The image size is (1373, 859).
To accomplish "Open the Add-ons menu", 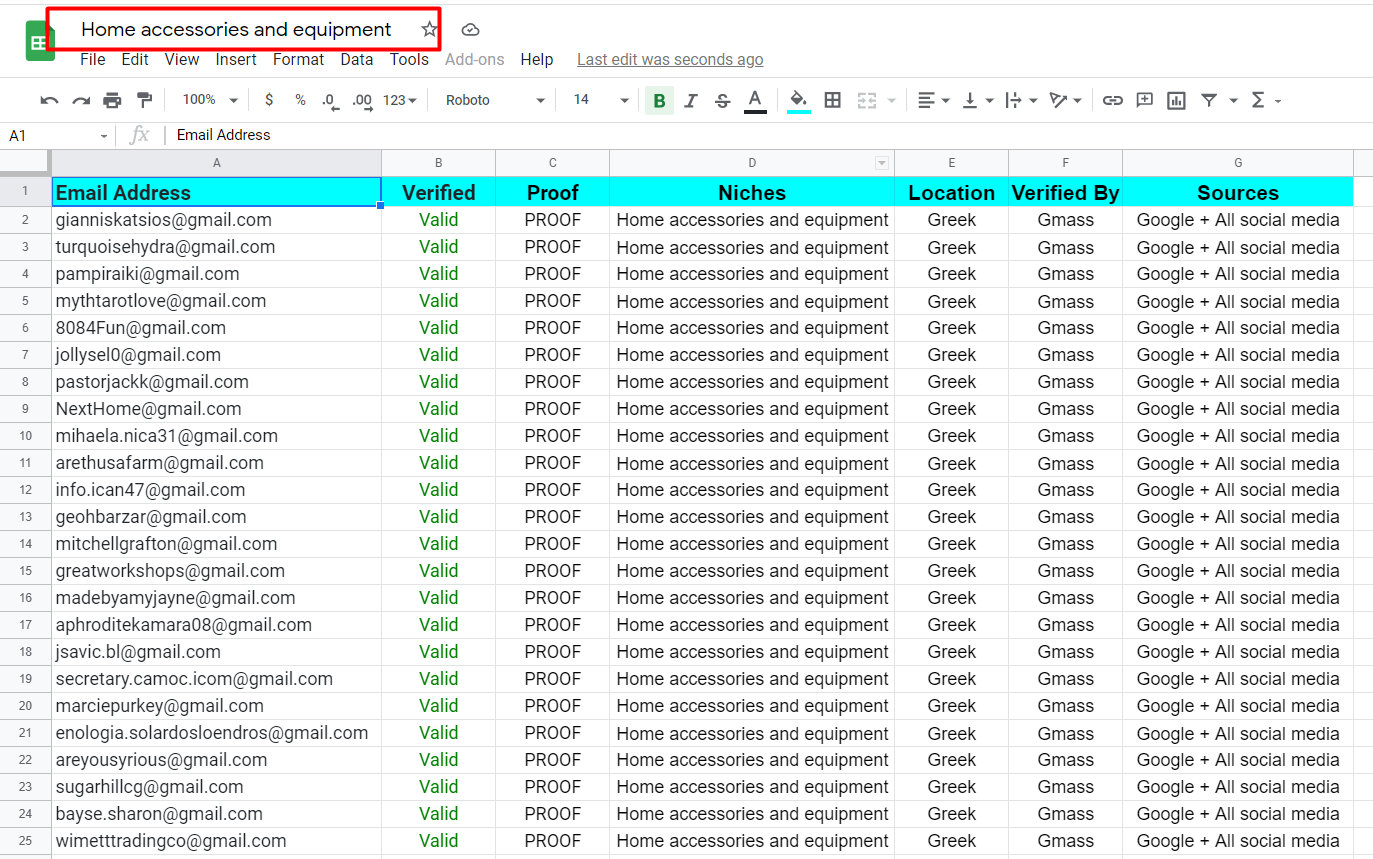I will coord(474,59).
